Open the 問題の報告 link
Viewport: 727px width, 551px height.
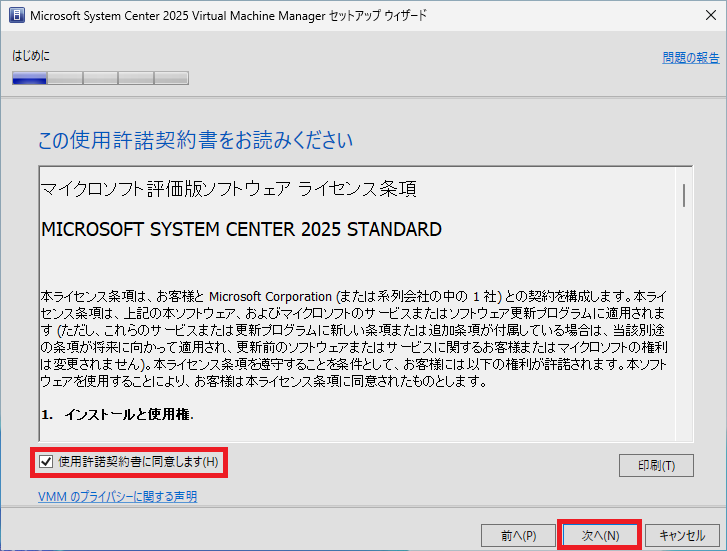(x=691, y=58)
